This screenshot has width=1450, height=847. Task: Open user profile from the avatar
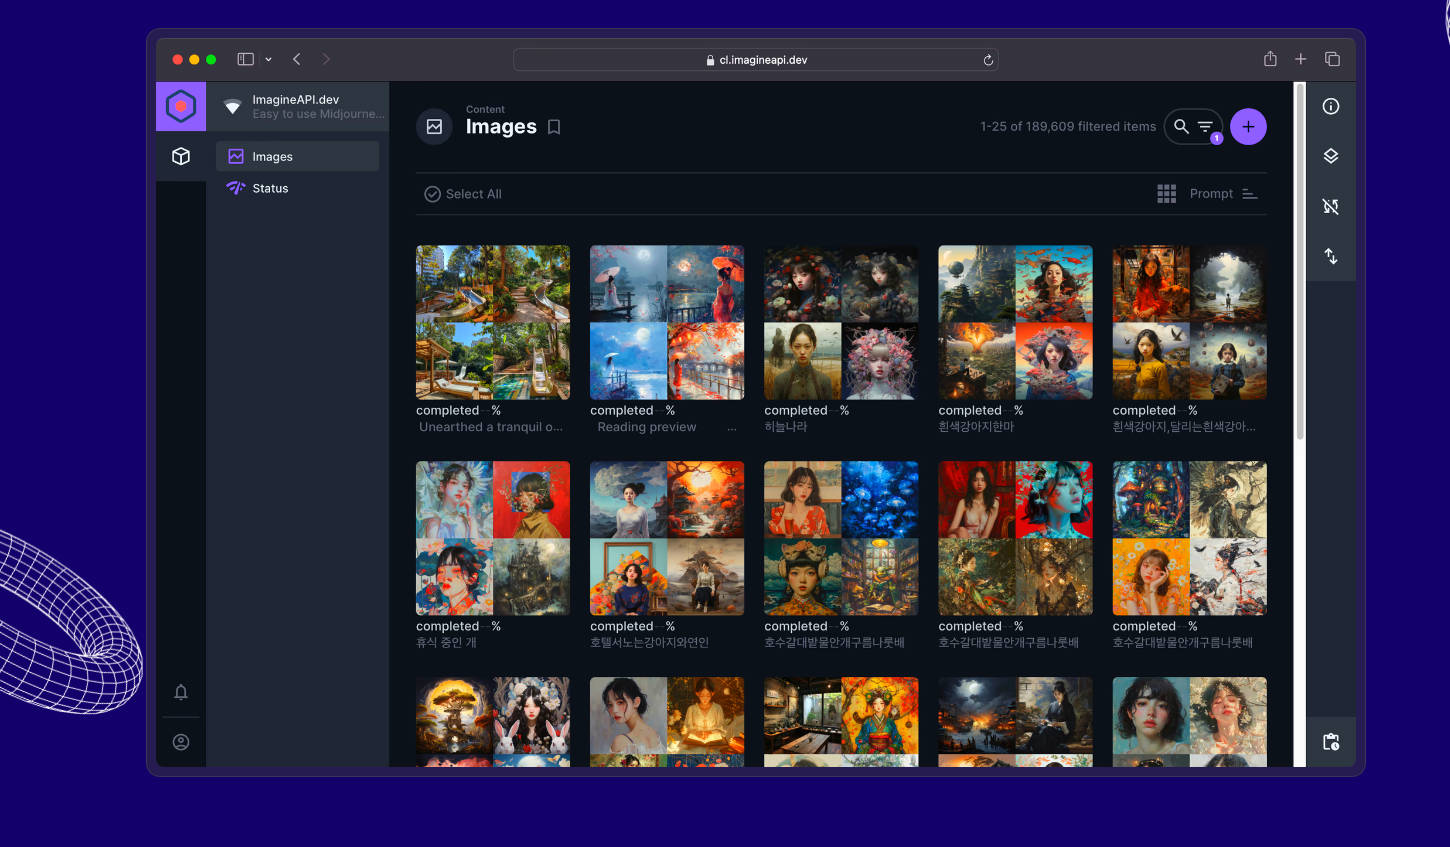[181, 742]
